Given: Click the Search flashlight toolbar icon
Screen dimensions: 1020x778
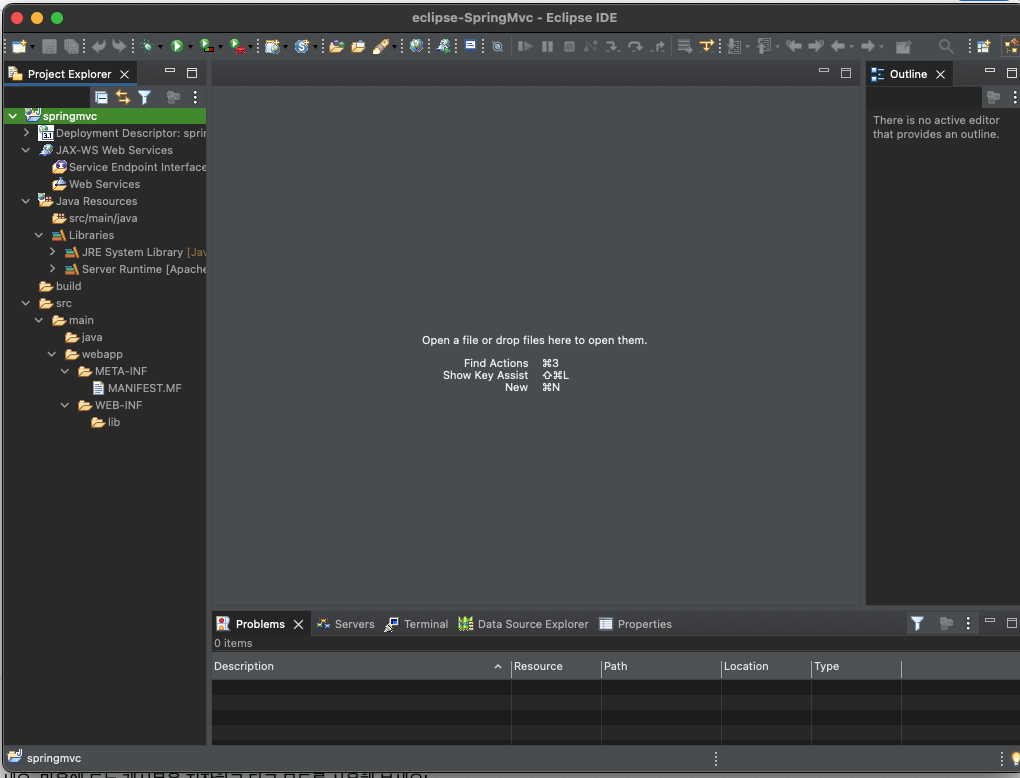Looking at the screenshot, I should (380, 46).
